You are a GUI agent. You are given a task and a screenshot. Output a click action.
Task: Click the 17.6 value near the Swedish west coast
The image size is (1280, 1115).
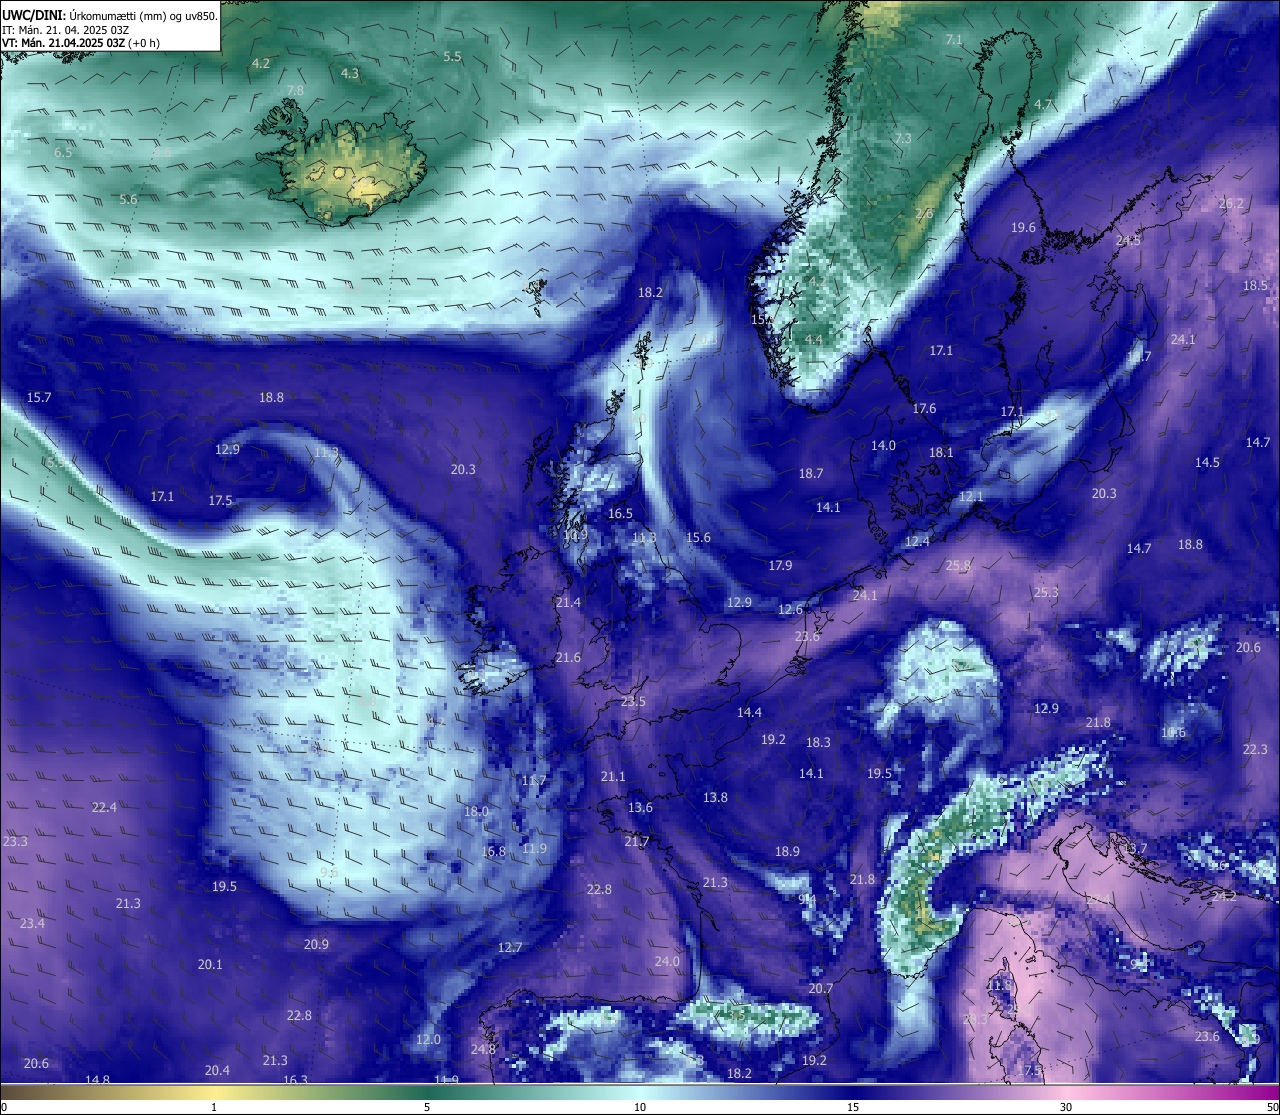pyautogui.click(x=924, y=409)
